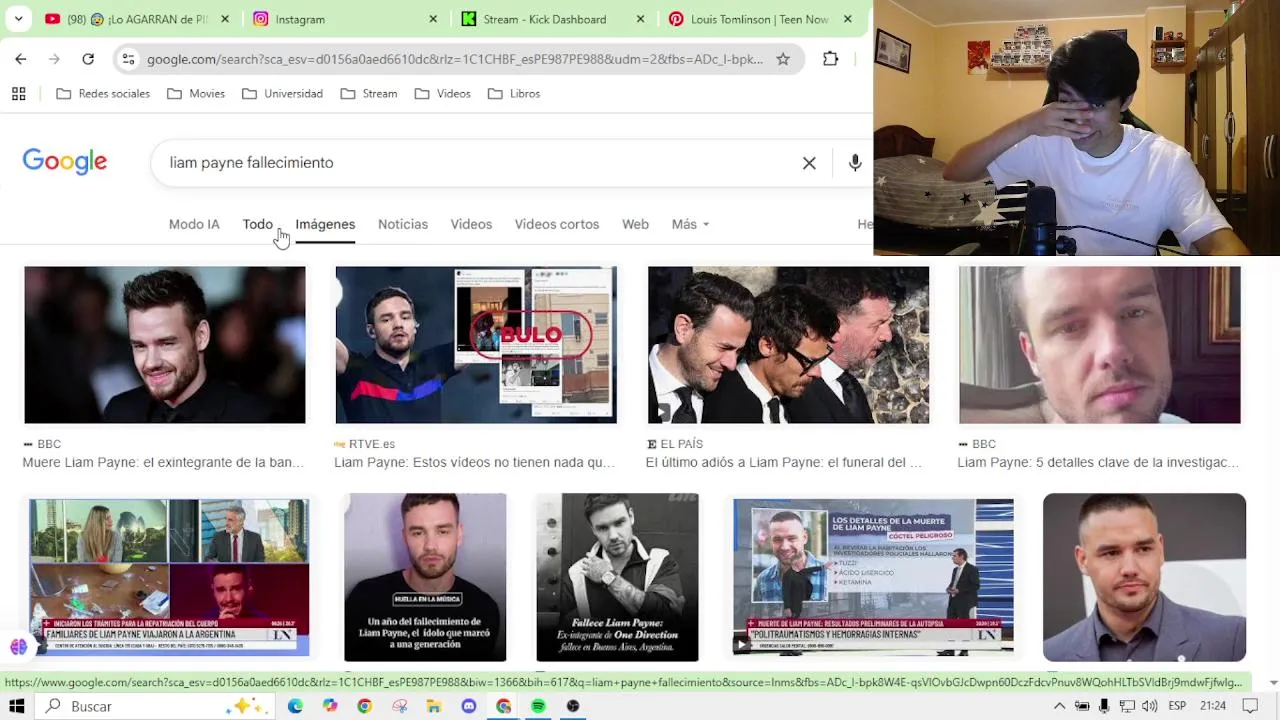Viewport: 1280px width, 720px height.
Task: Click the purple floating extension icon
Action: pos(19,647)
